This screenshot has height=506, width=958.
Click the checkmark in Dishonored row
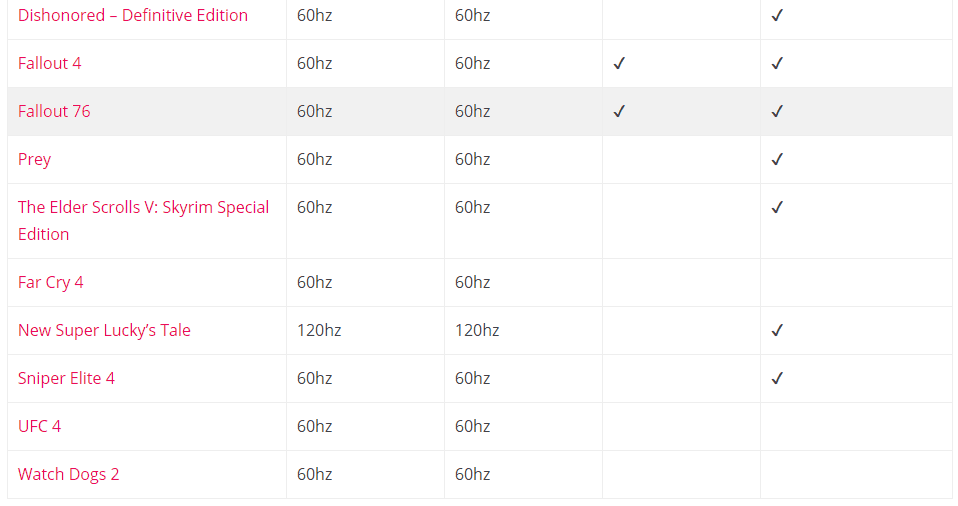[x=777, y=15]
